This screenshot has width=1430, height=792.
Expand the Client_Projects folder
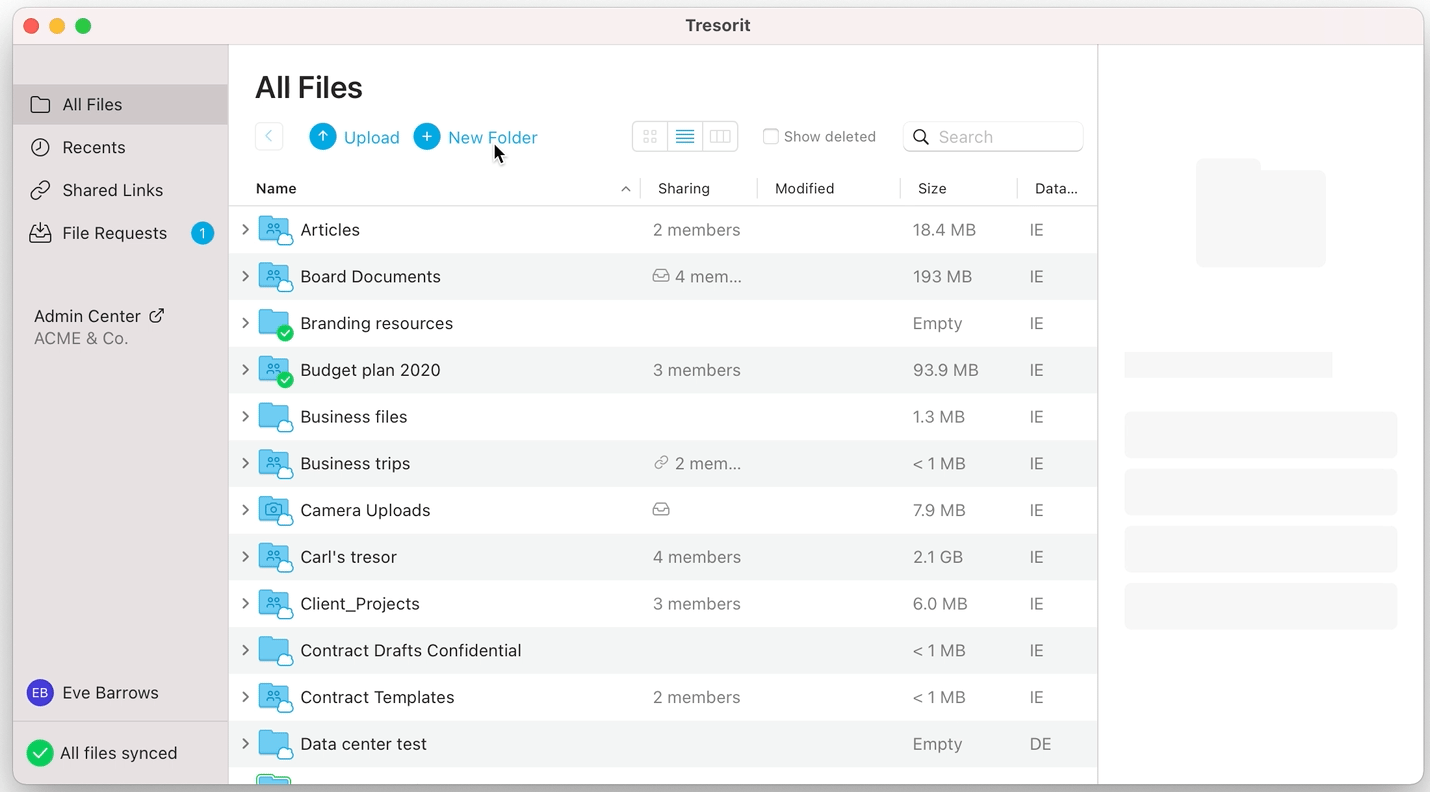pos(245,604)
